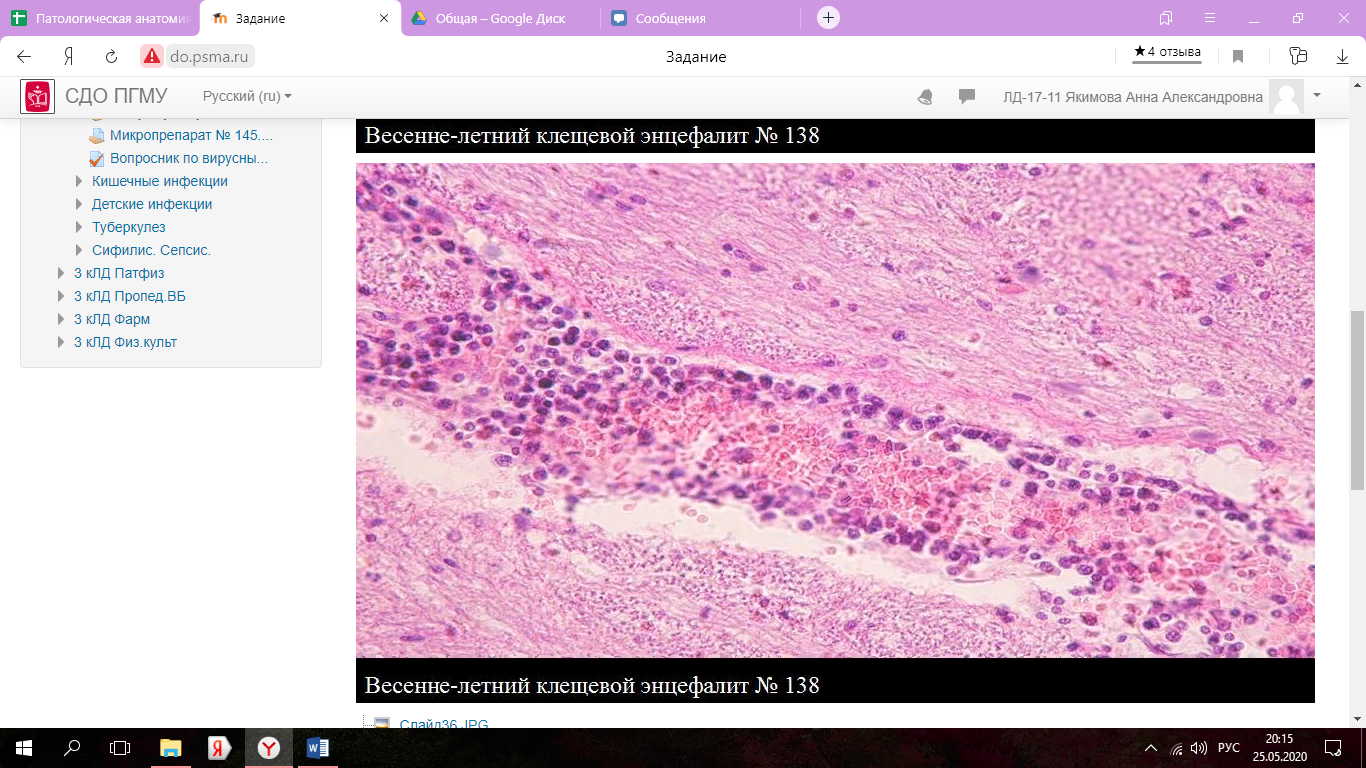Open the Русский (ru) language dropdown

[247, 96]
